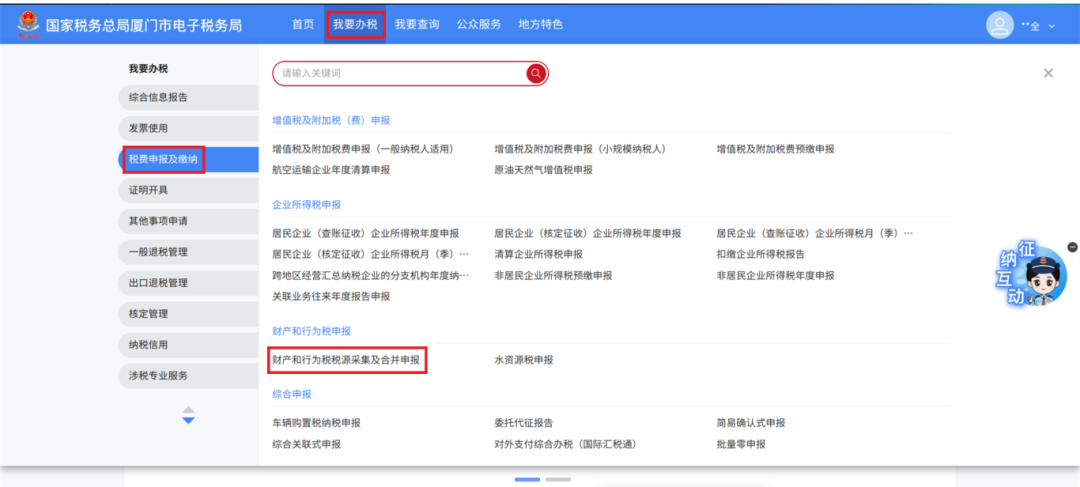Open 增值税及附加税费预缴申报

tap(775, 149)
